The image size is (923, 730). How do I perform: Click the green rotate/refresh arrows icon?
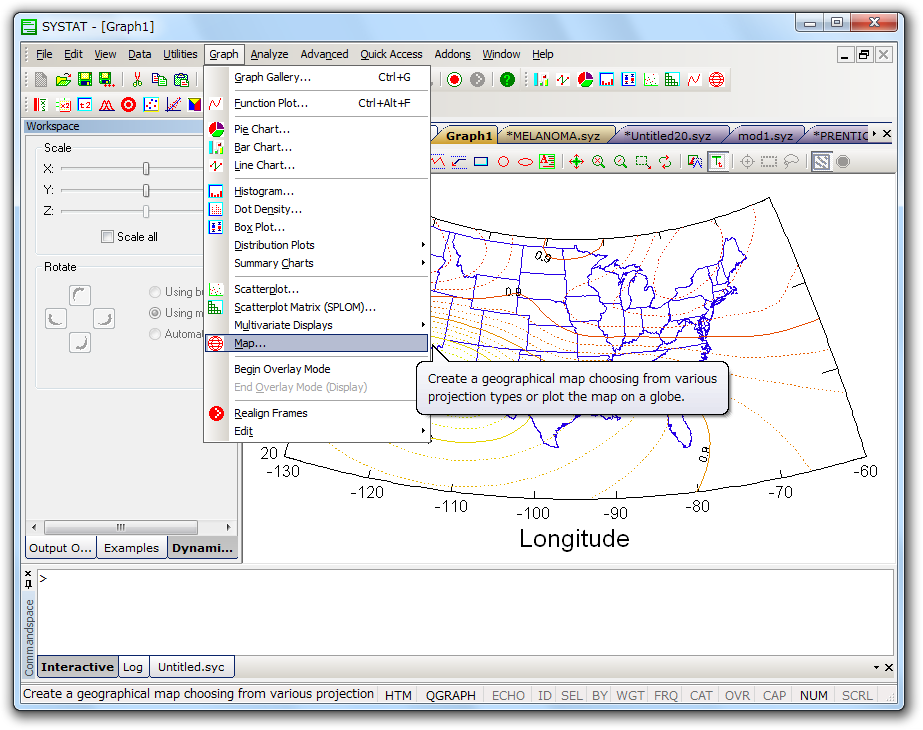click(665, 161)
